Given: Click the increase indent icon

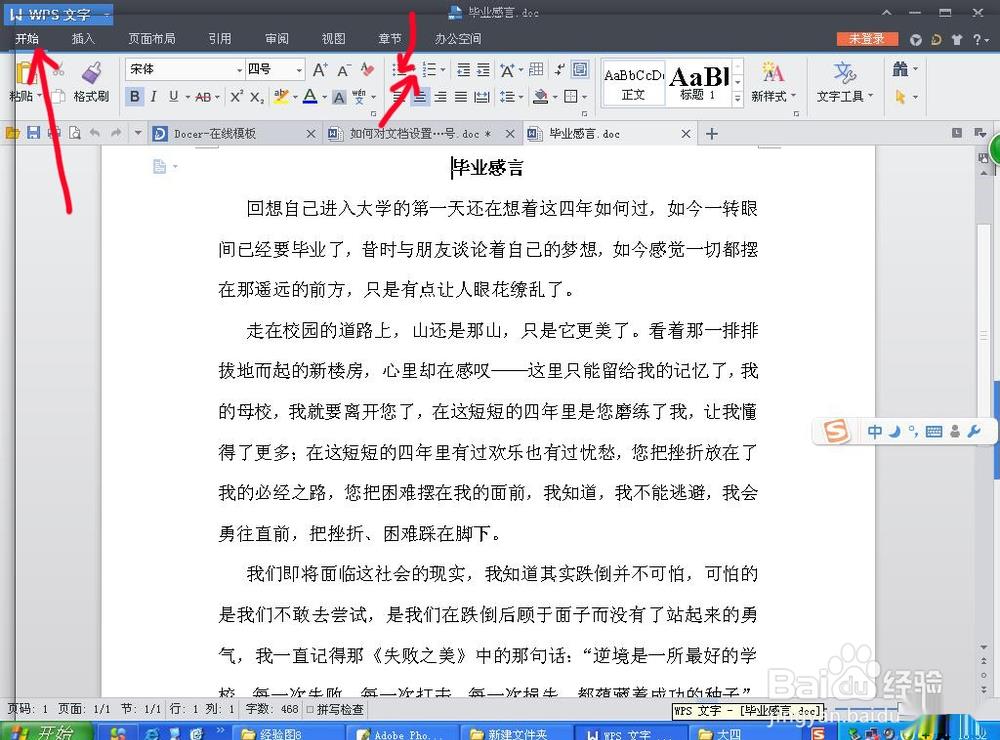Looking at the screenshot, I should (483, 70).
